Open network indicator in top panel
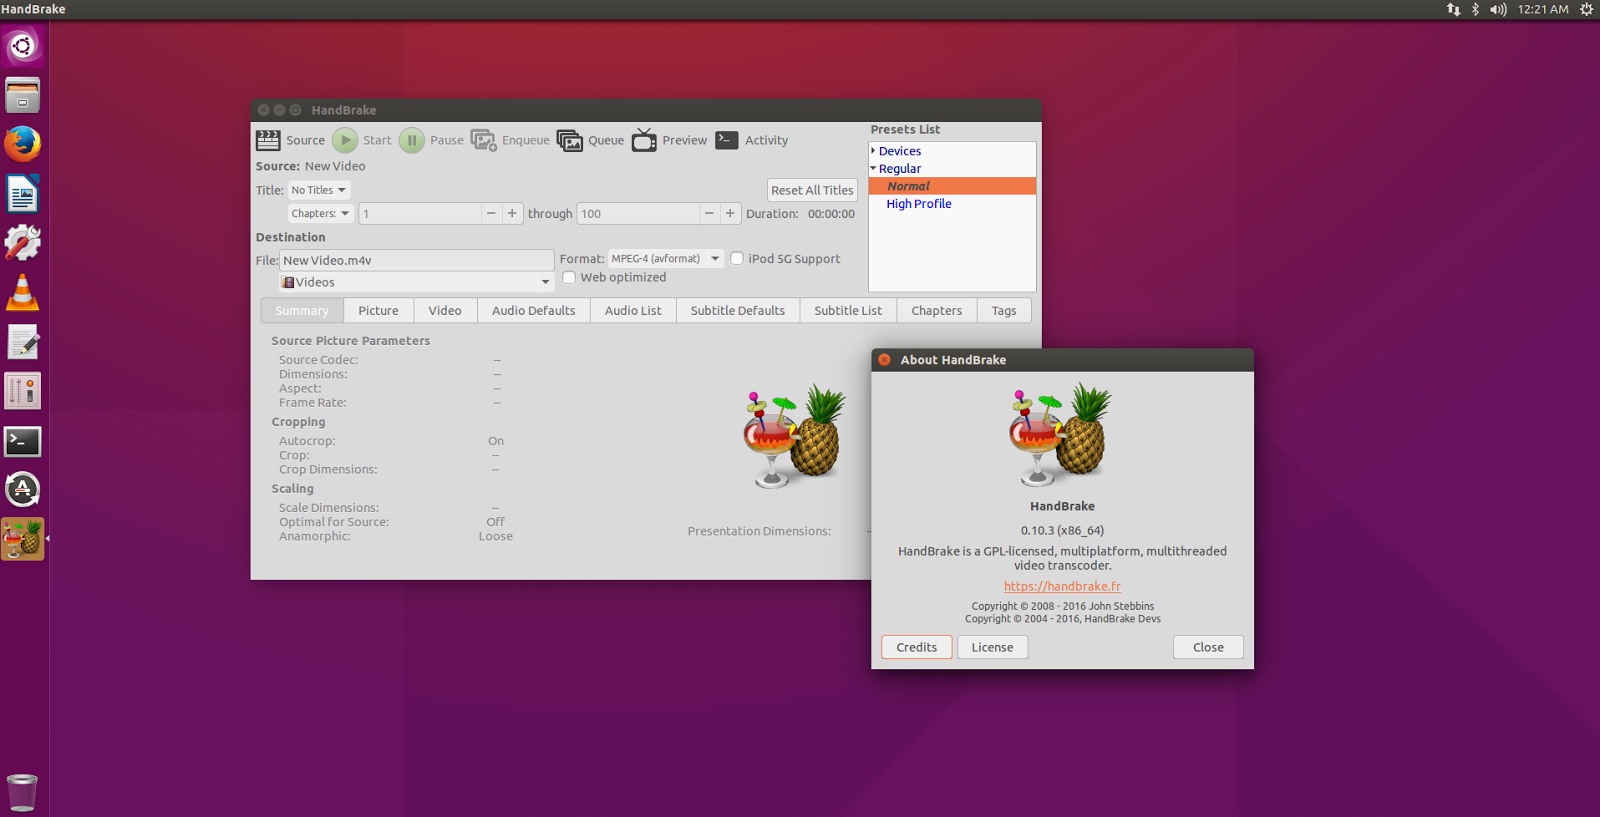 tap(1453, 9)
